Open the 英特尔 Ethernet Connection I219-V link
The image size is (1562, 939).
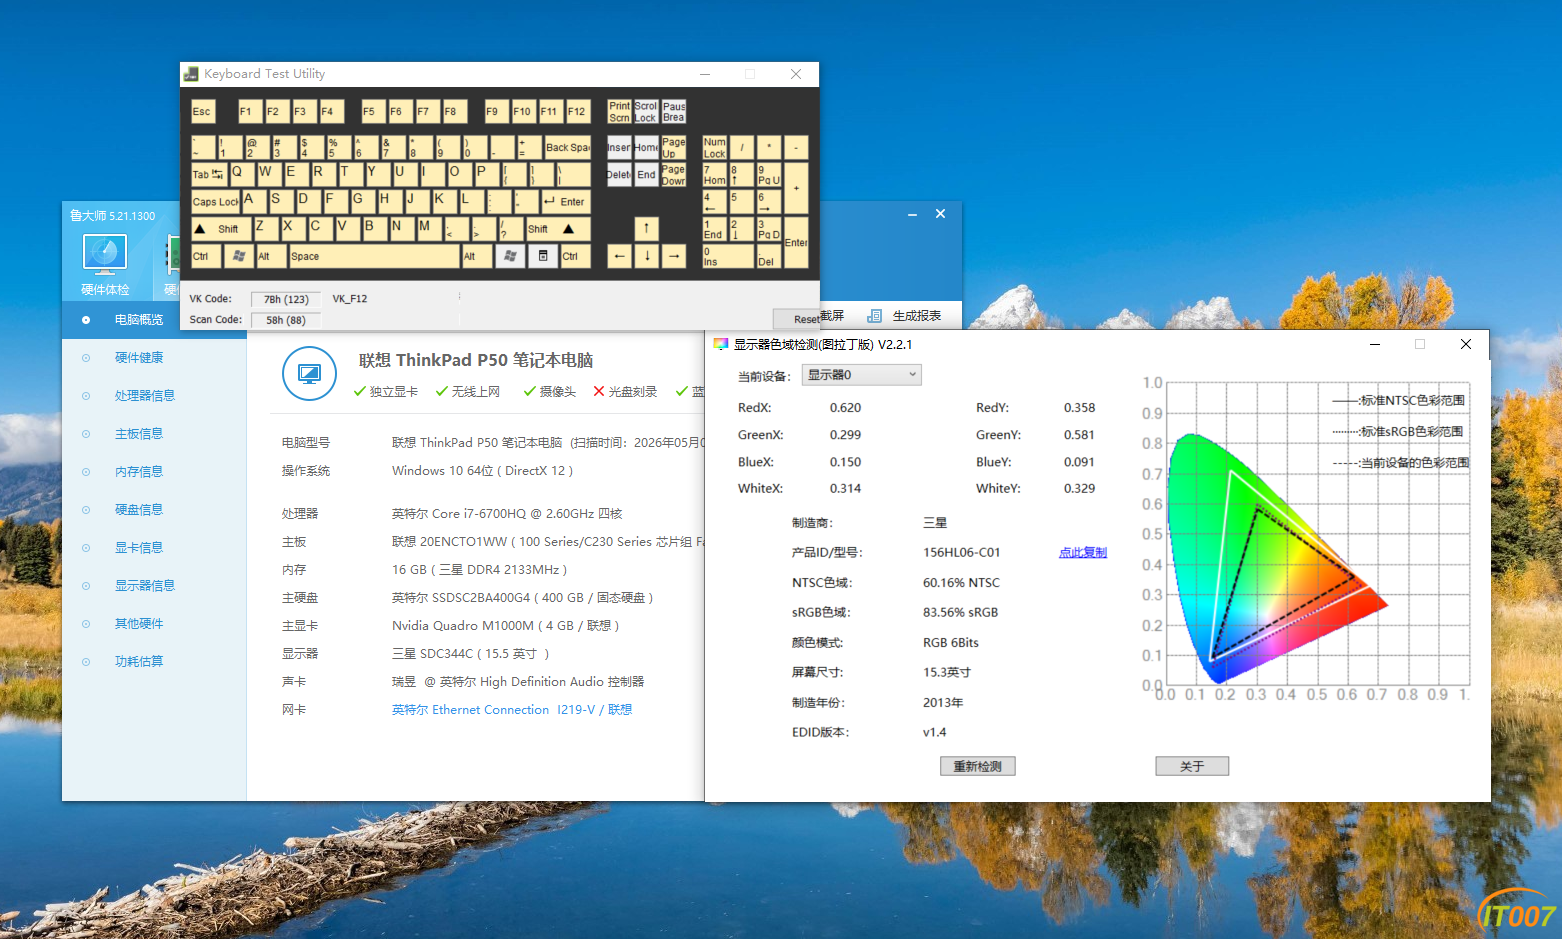[512, 710]
